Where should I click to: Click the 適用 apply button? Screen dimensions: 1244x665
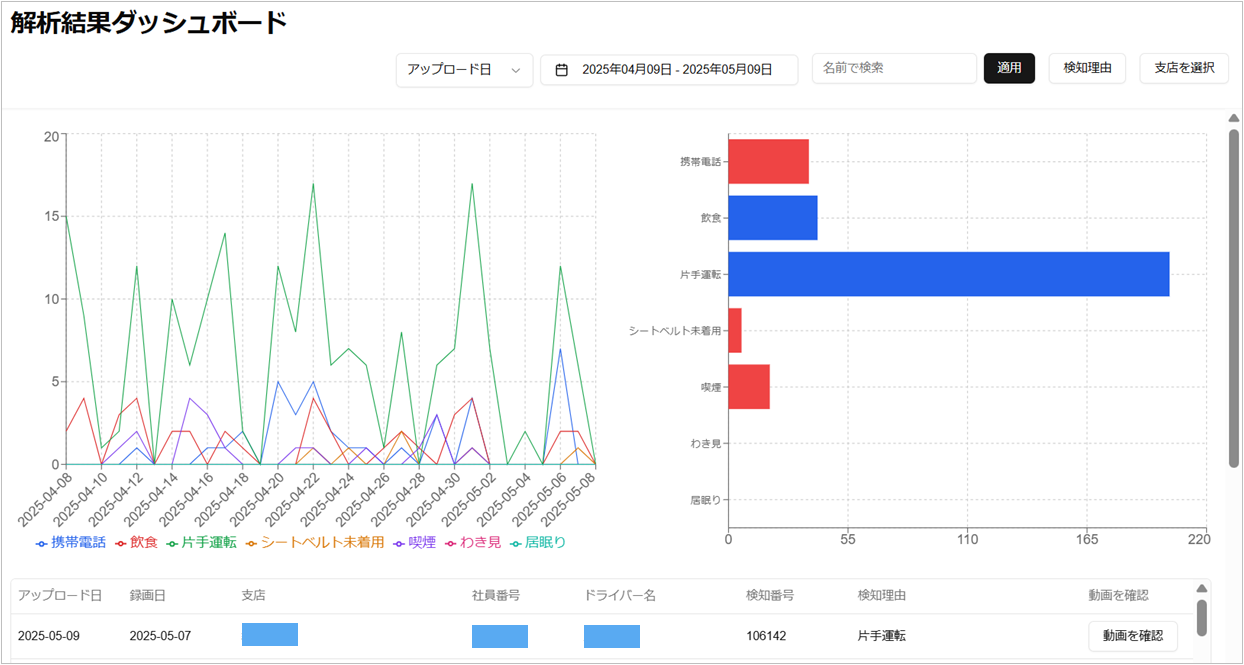pyautogui.click(x=1009, y=68)
